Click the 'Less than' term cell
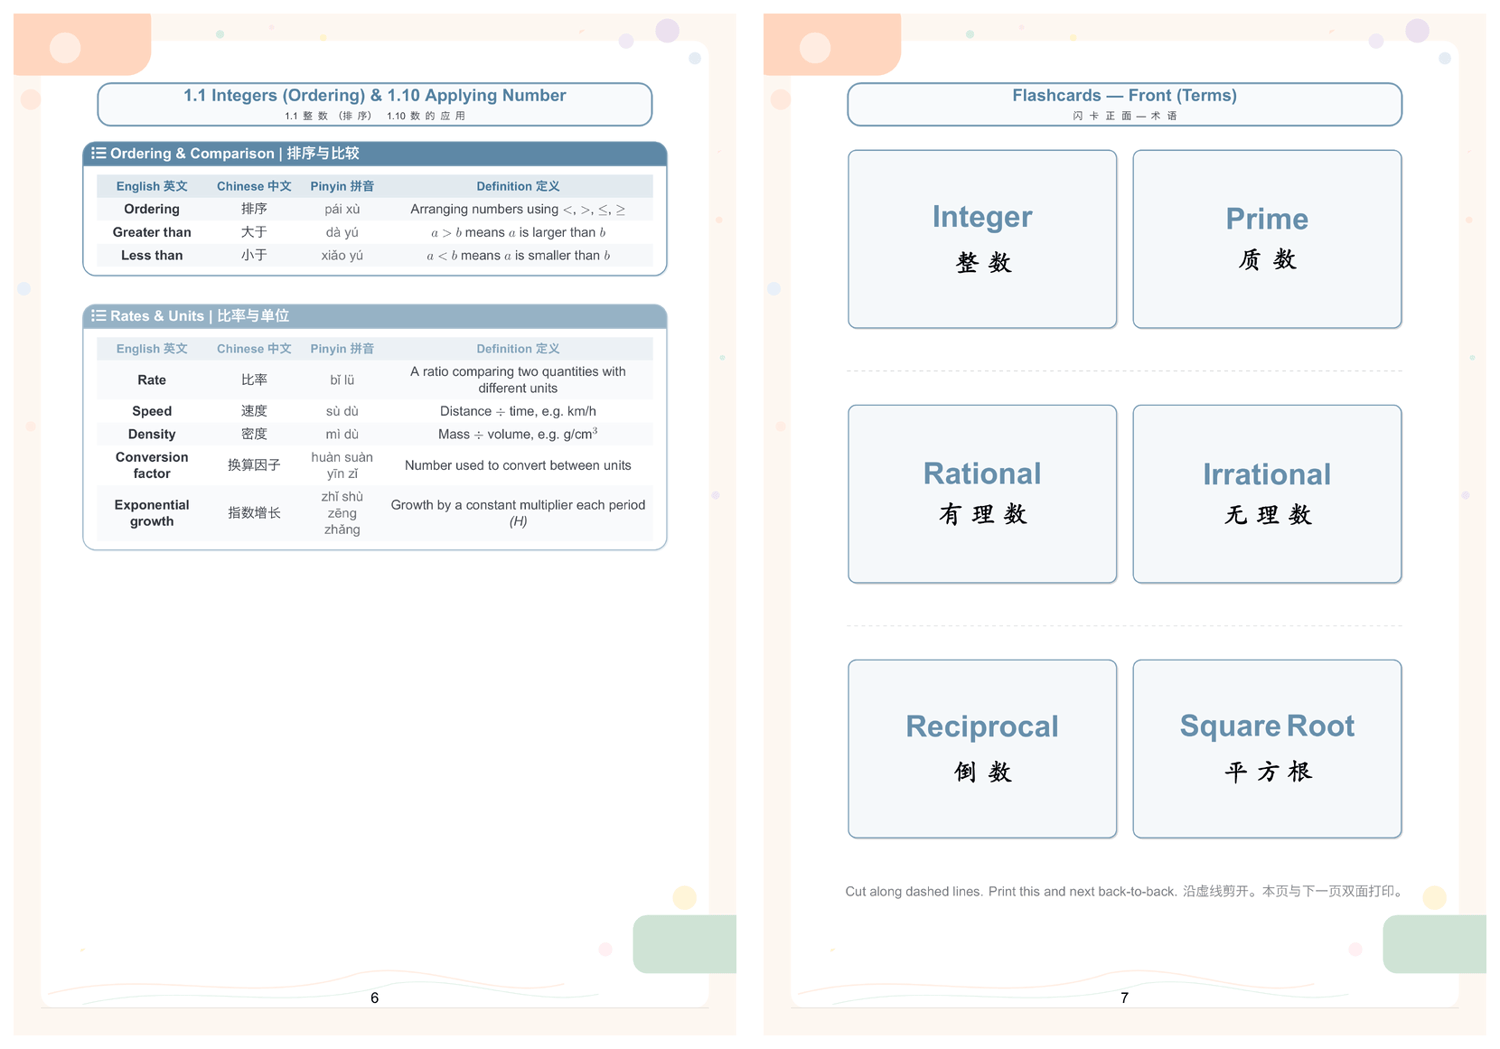The height and width of the screenshot is (1049, 1500). [152, 255]
